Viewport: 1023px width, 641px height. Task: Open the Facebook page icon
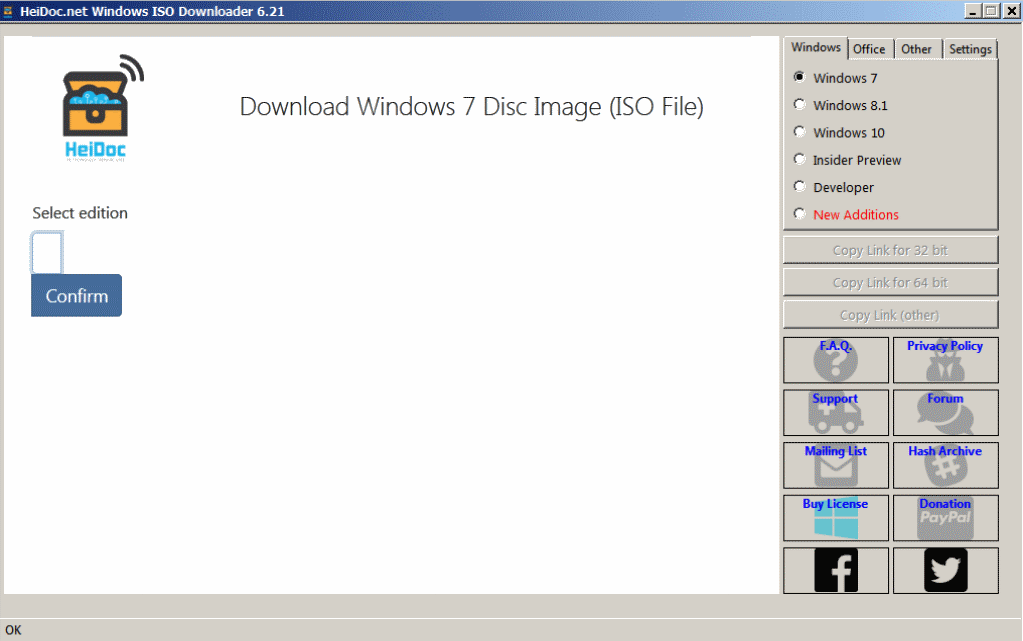click(836, 571)
